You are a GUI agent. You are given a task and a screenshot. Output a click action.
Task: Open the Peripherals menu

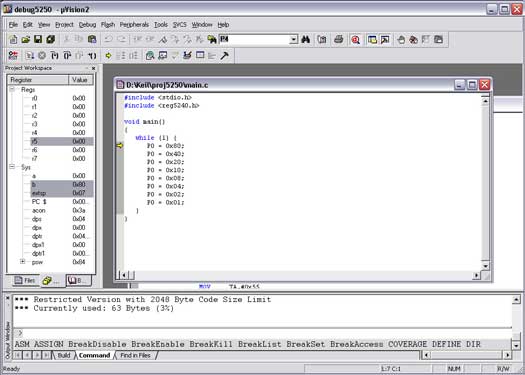click(x=134, y=25)
